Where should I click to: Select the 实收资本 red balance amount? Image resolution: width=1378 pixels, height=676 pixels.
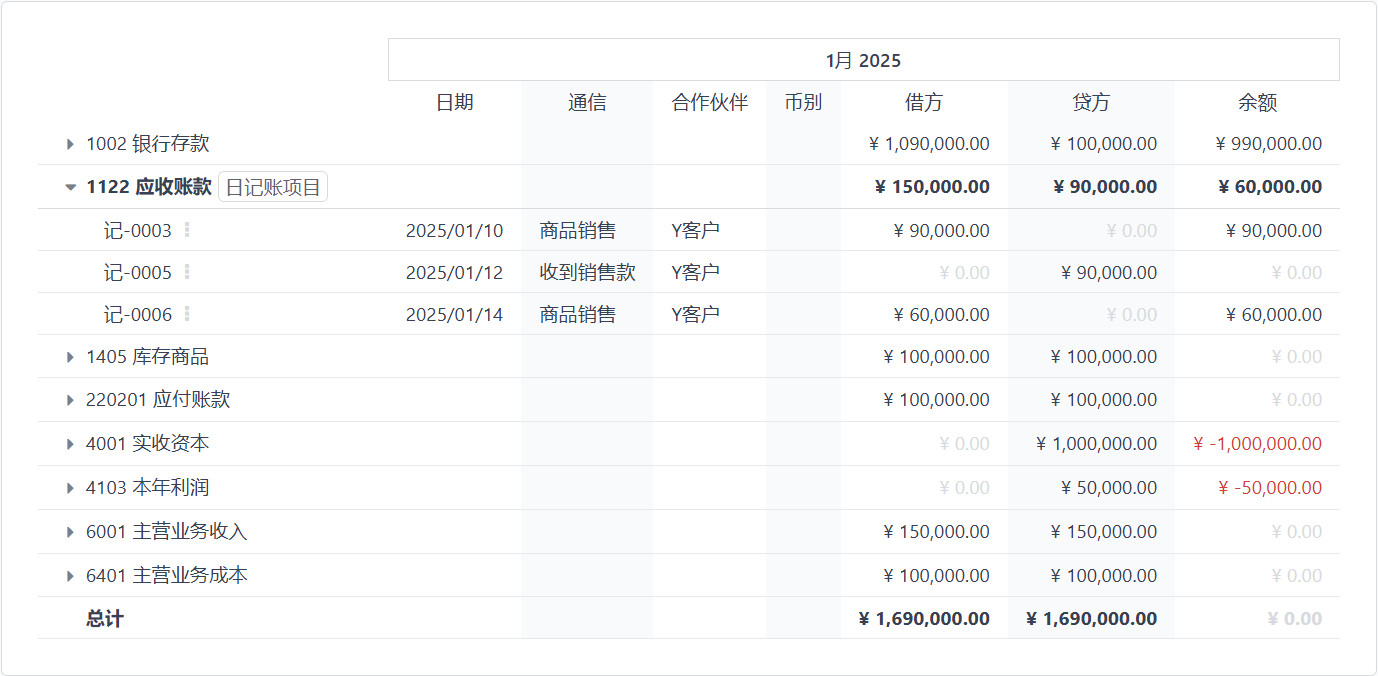pos(1257,444)
